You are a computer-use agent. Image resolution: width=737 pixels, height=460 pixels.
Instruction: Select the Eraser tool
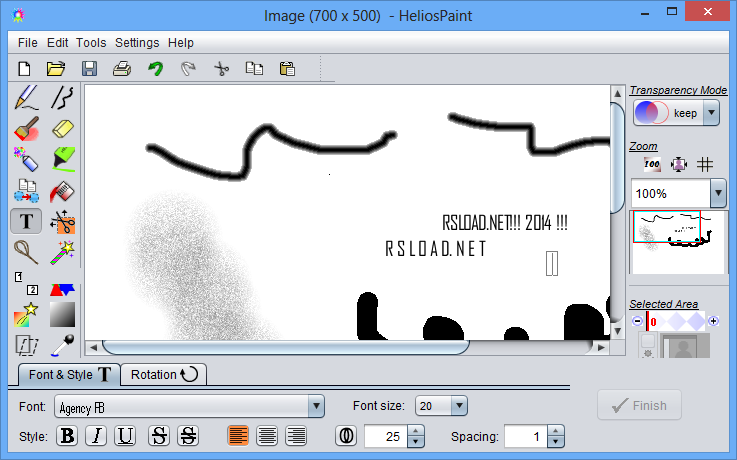63,129
